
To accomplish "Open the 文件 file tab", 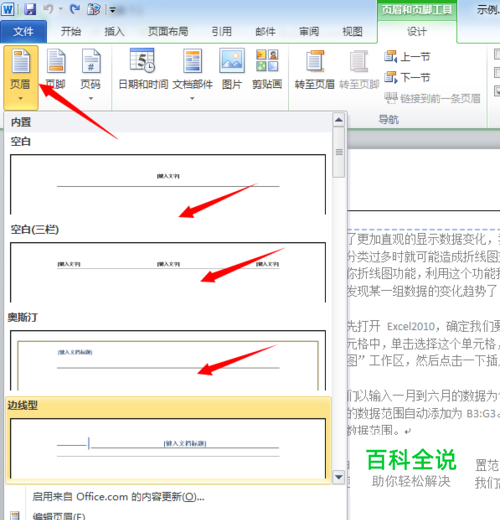I will [23, 31].
